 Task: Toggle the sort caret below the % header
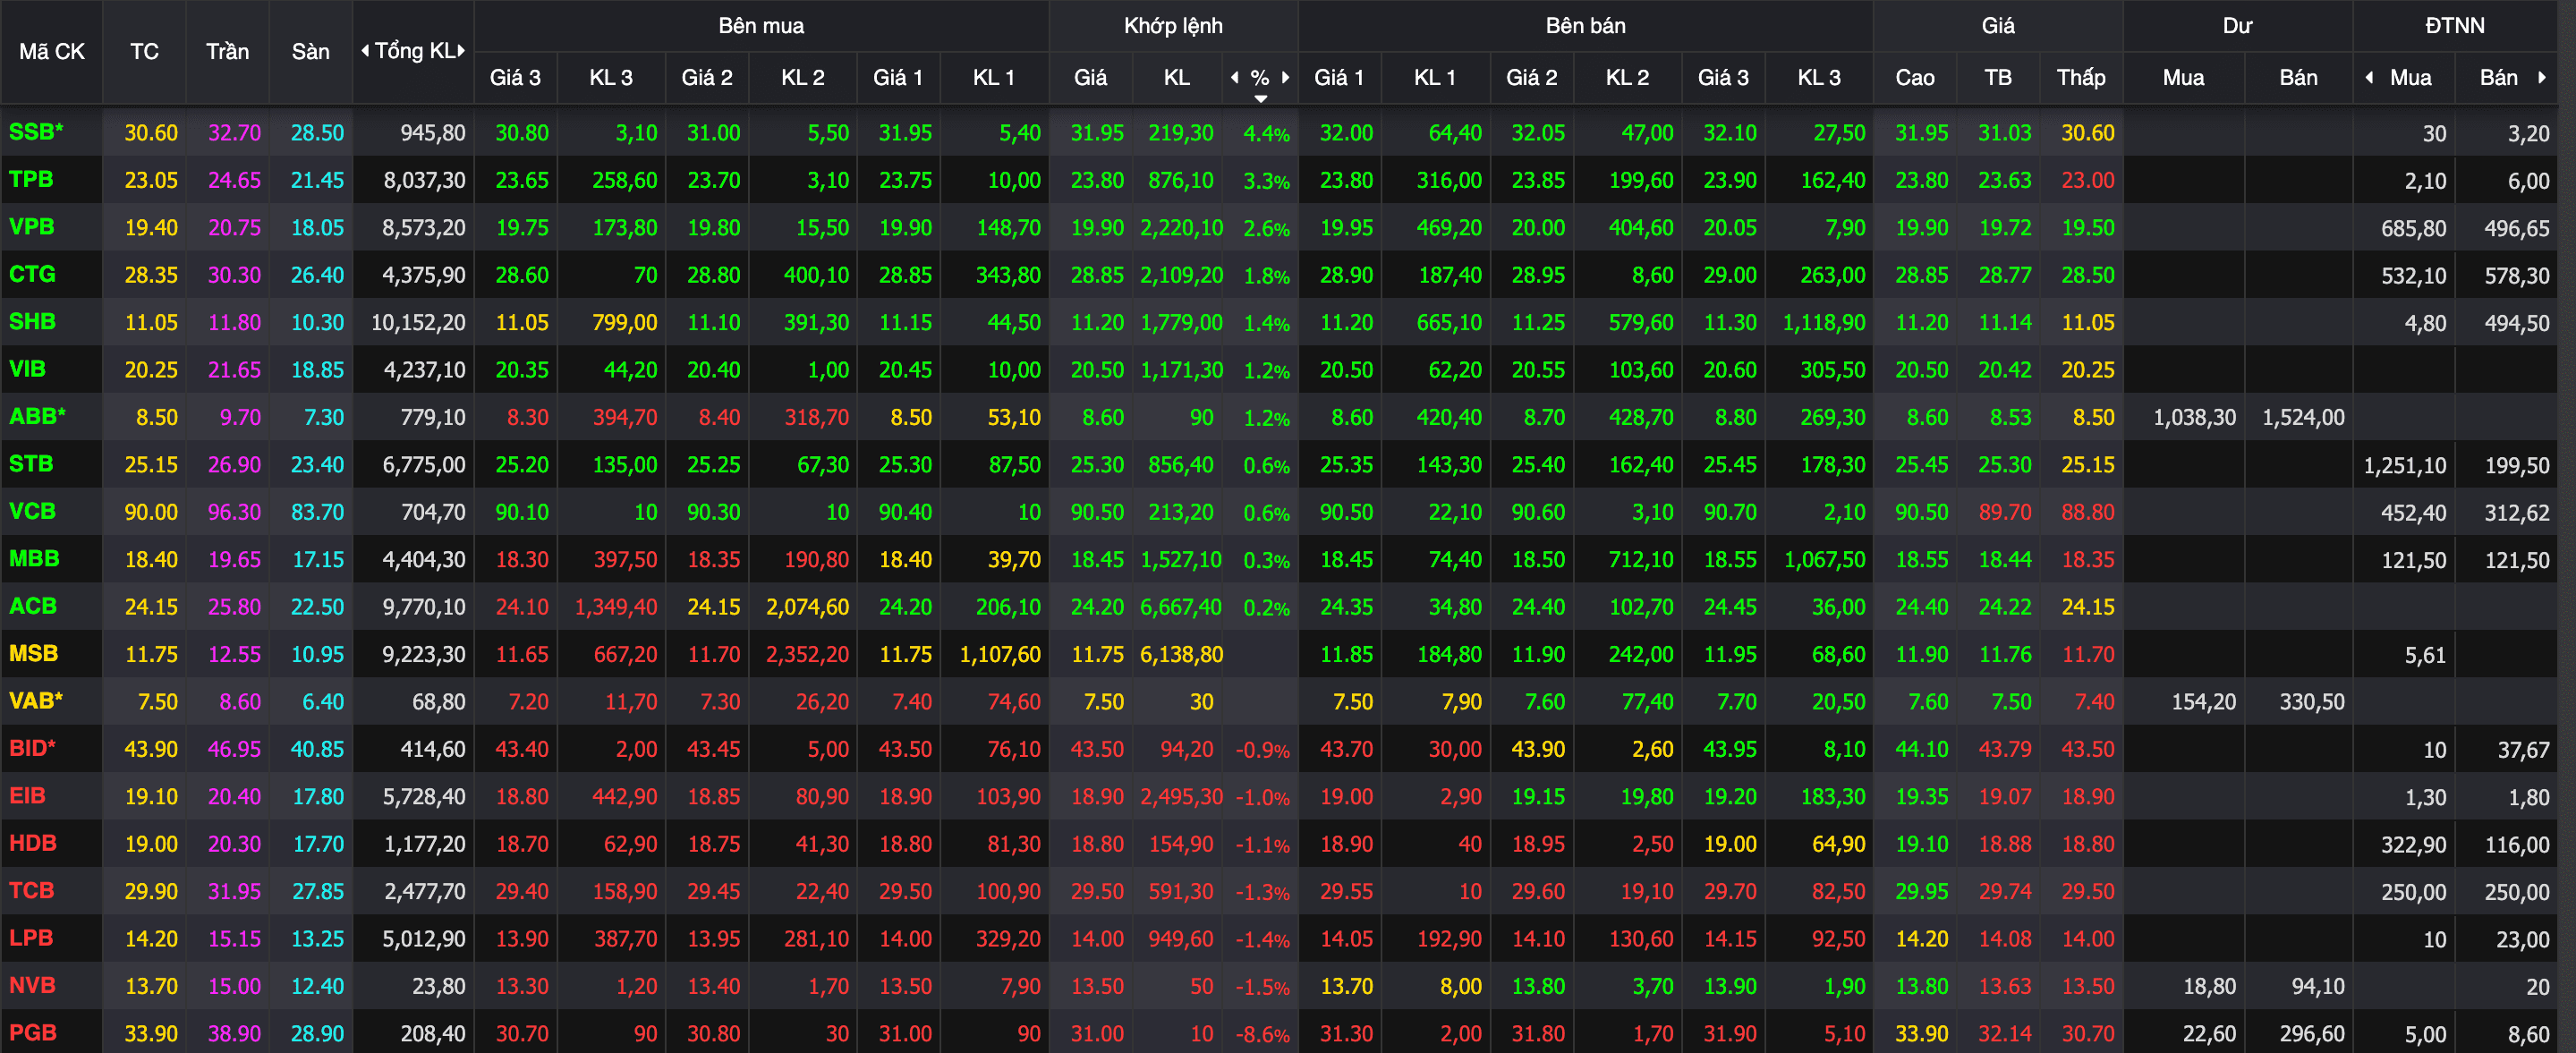tap(1261, 98)
